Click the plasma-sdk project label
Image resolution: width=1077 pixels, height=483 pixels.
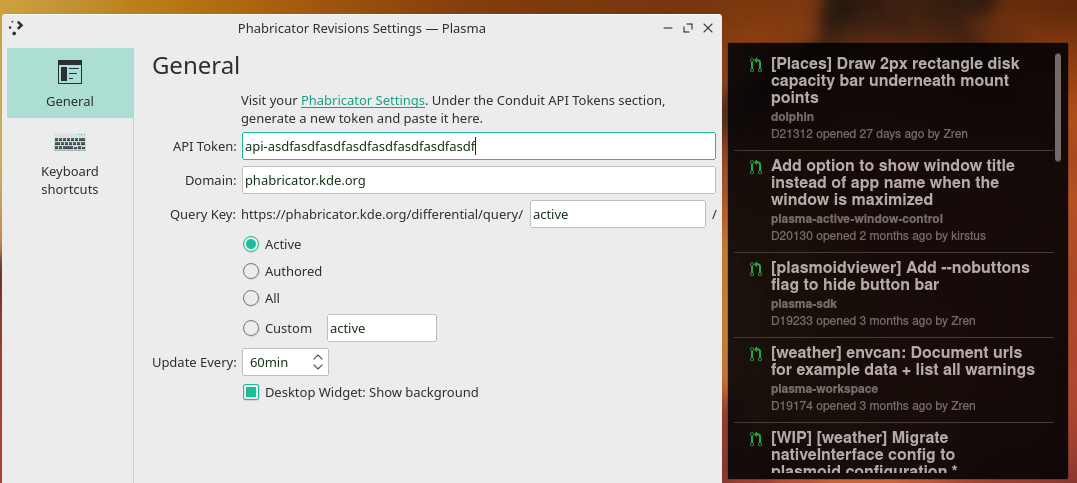pos(804,304)
